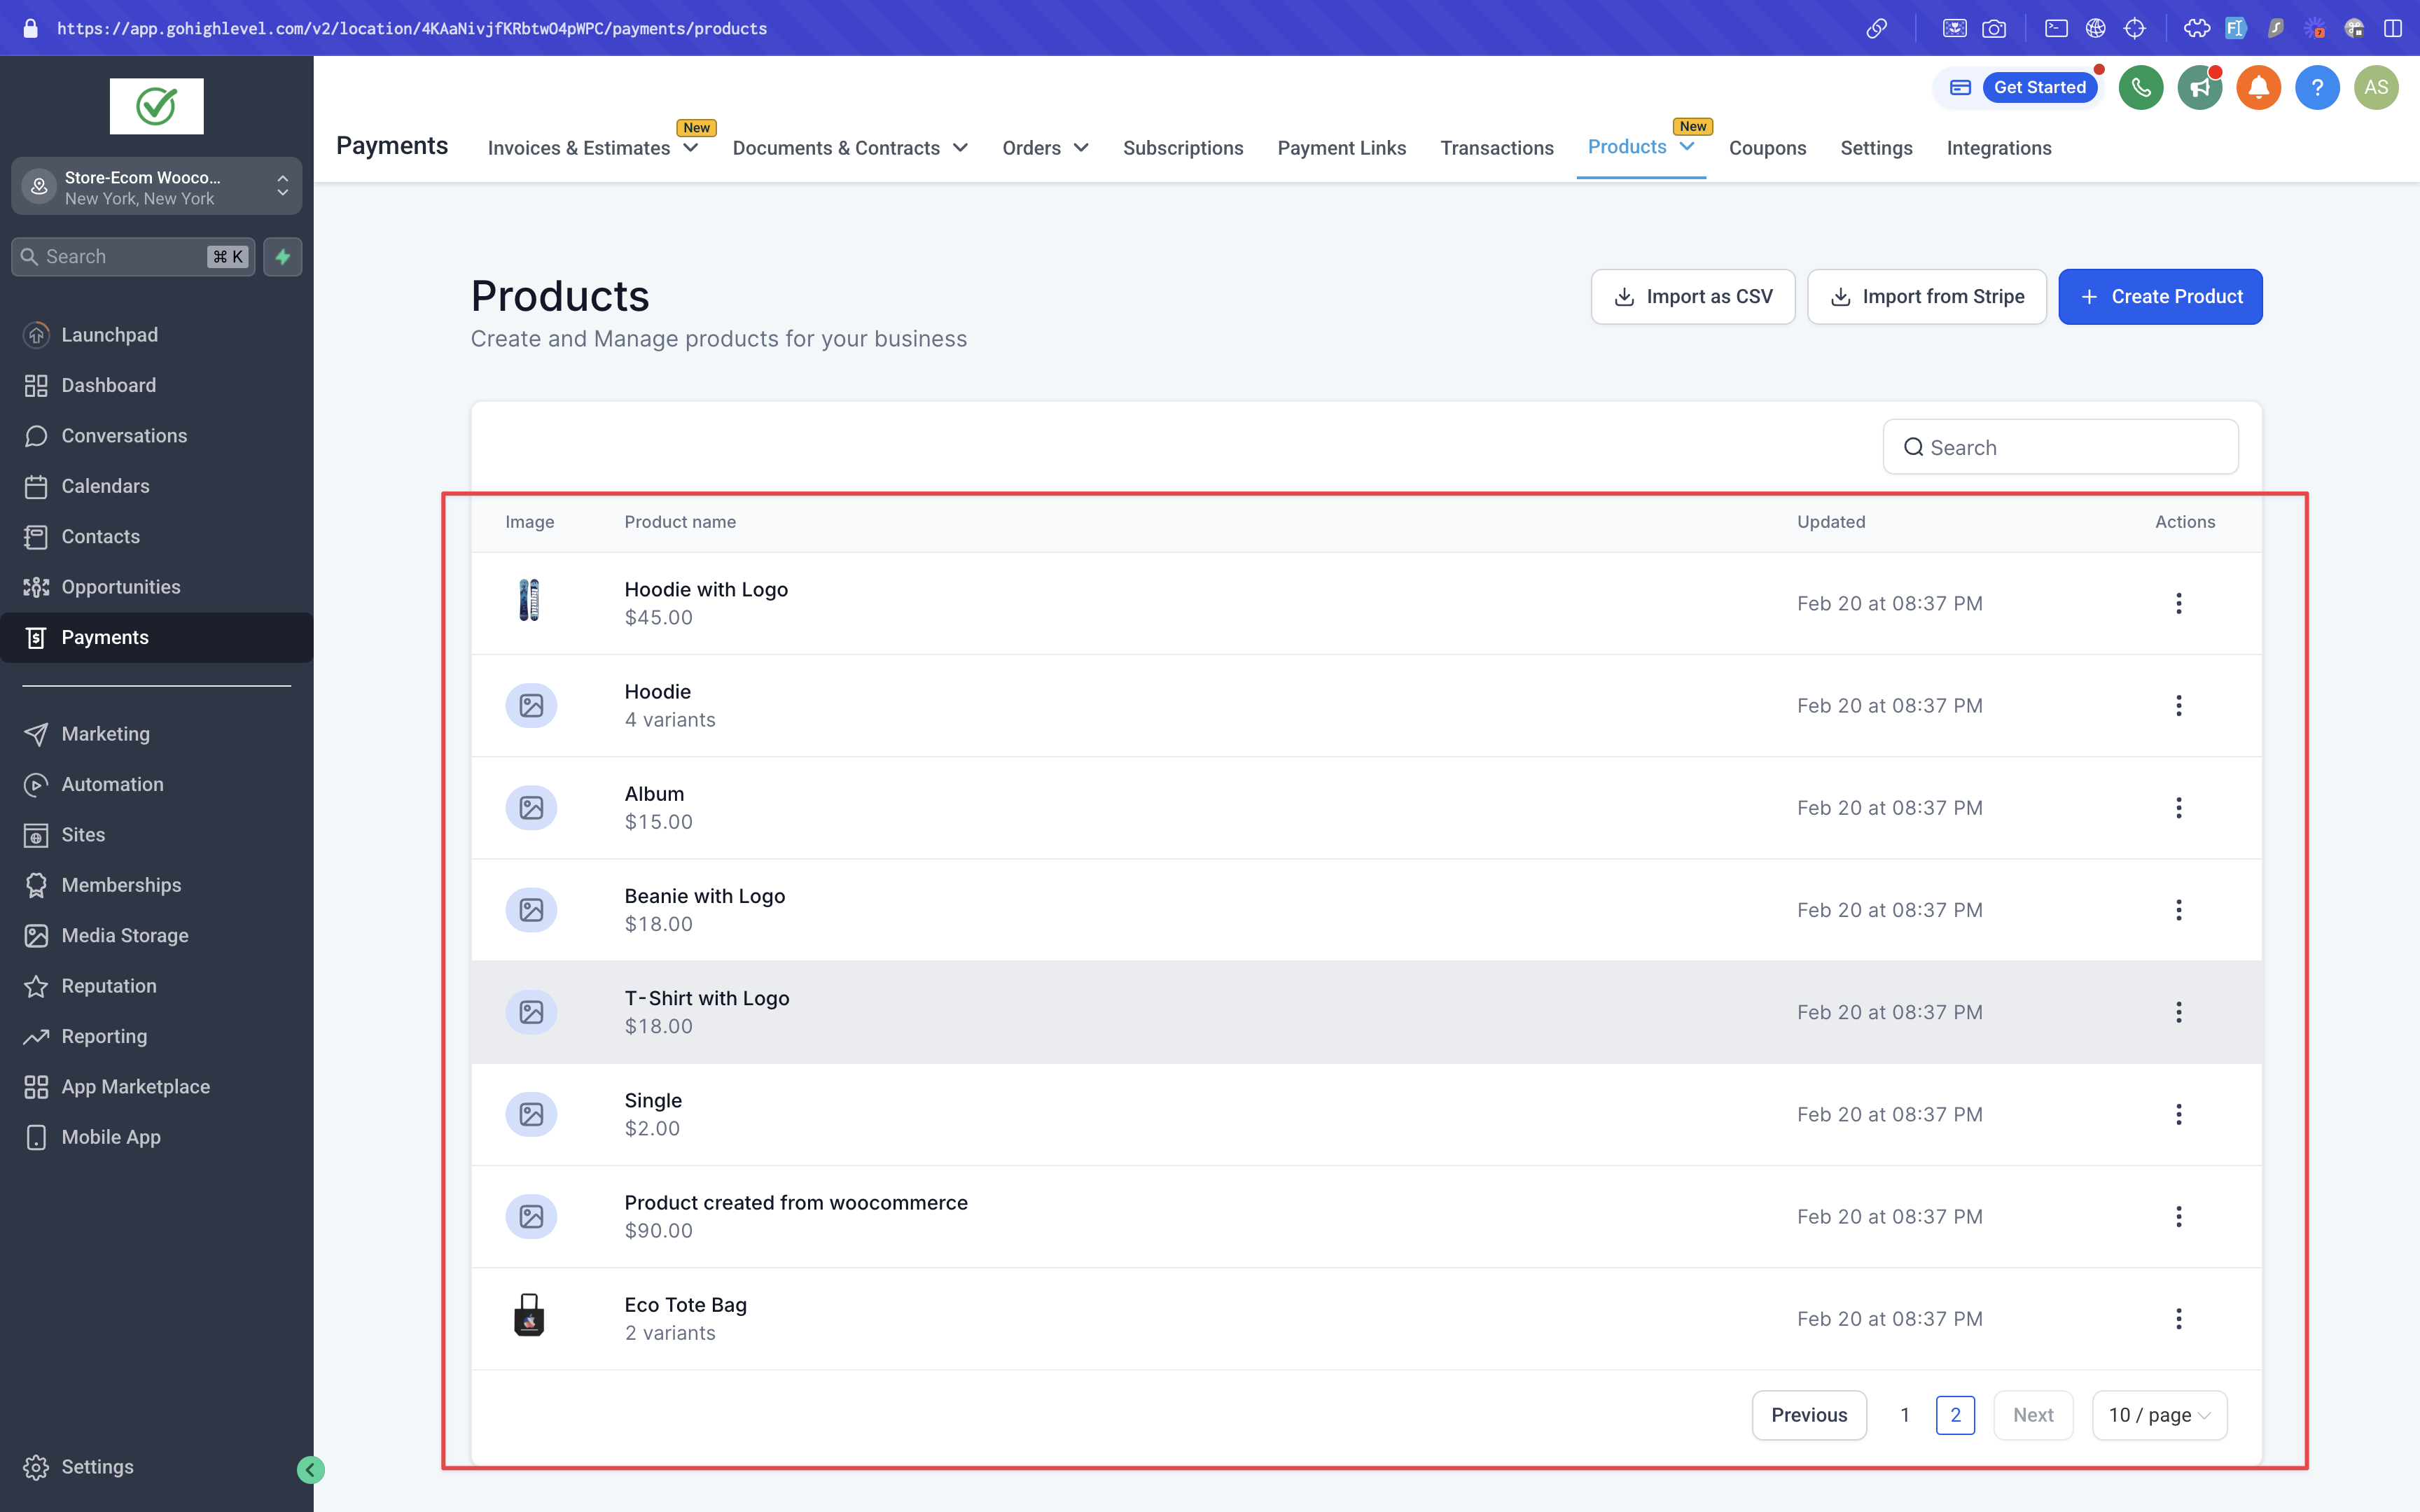The image size is (2420, 1512).
Task: Switch to the payments Settings tab
Action: coord(1876,148)
